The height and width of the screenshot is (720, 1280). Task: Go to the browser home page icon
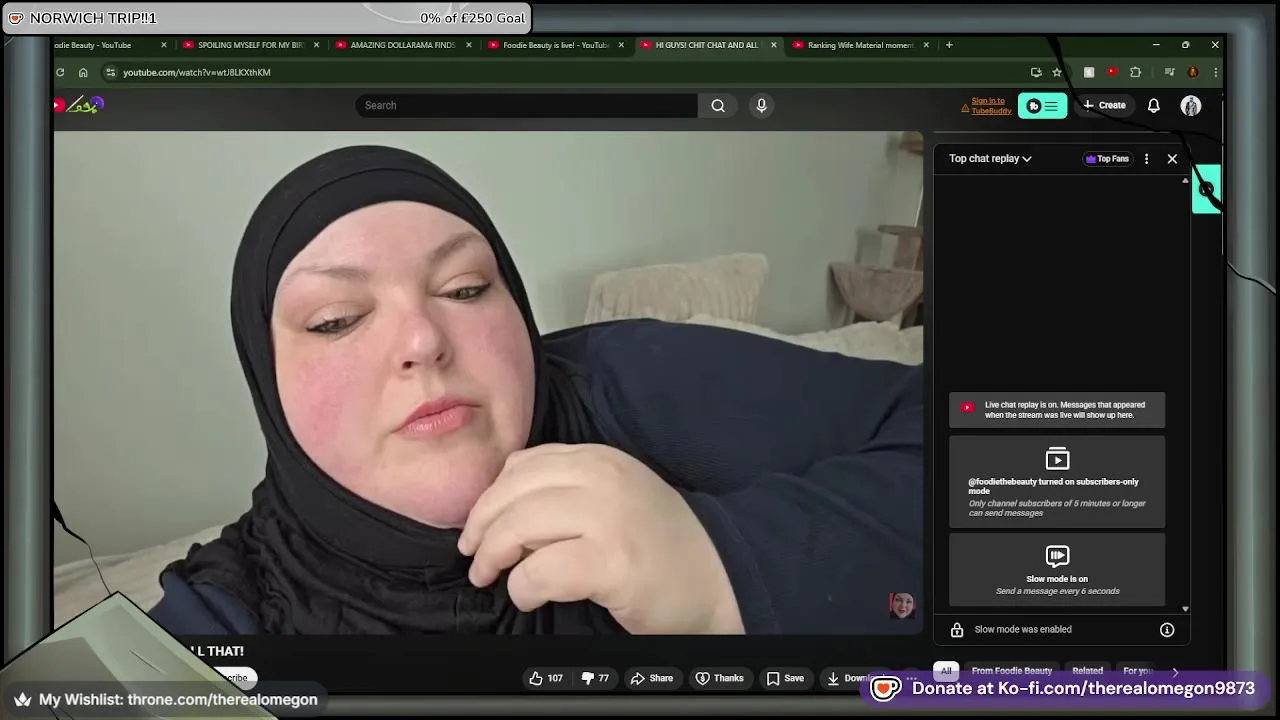[x=83, y=72]
